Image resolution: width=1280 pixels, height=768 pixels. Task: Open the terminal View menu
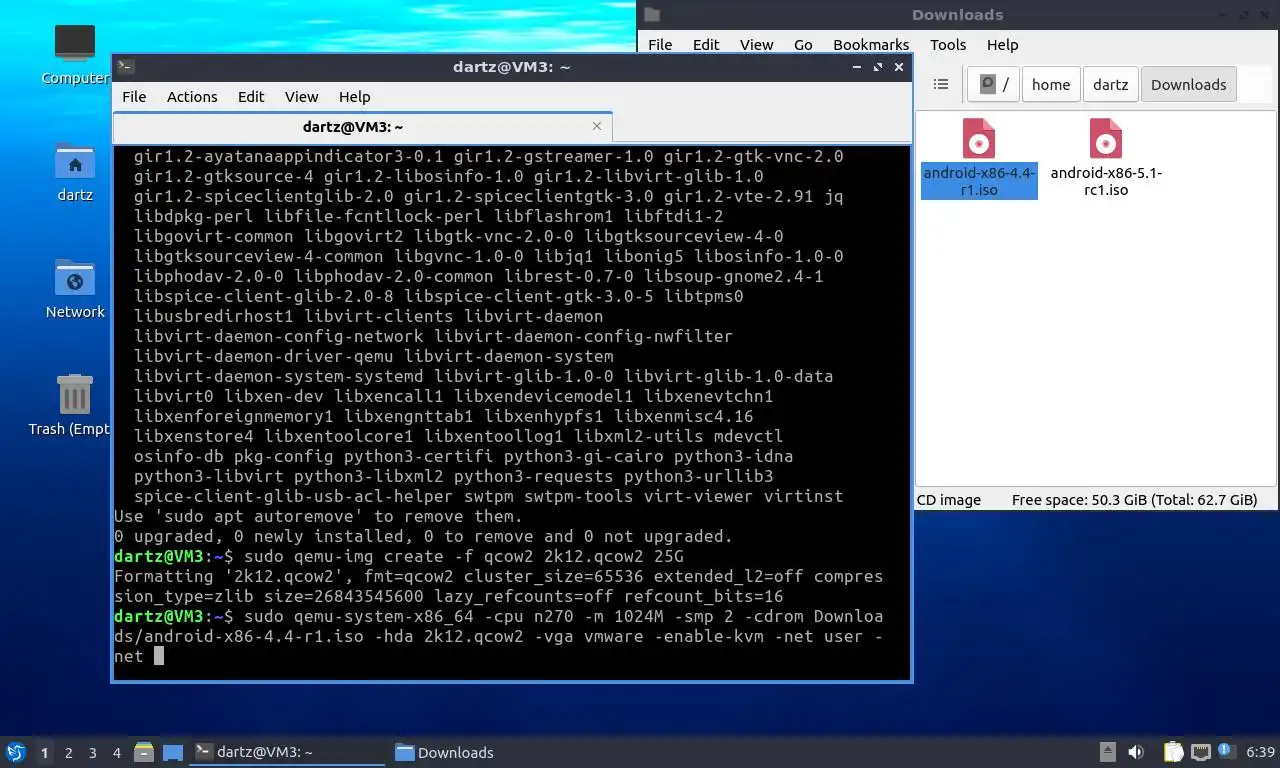coord(301,97)
